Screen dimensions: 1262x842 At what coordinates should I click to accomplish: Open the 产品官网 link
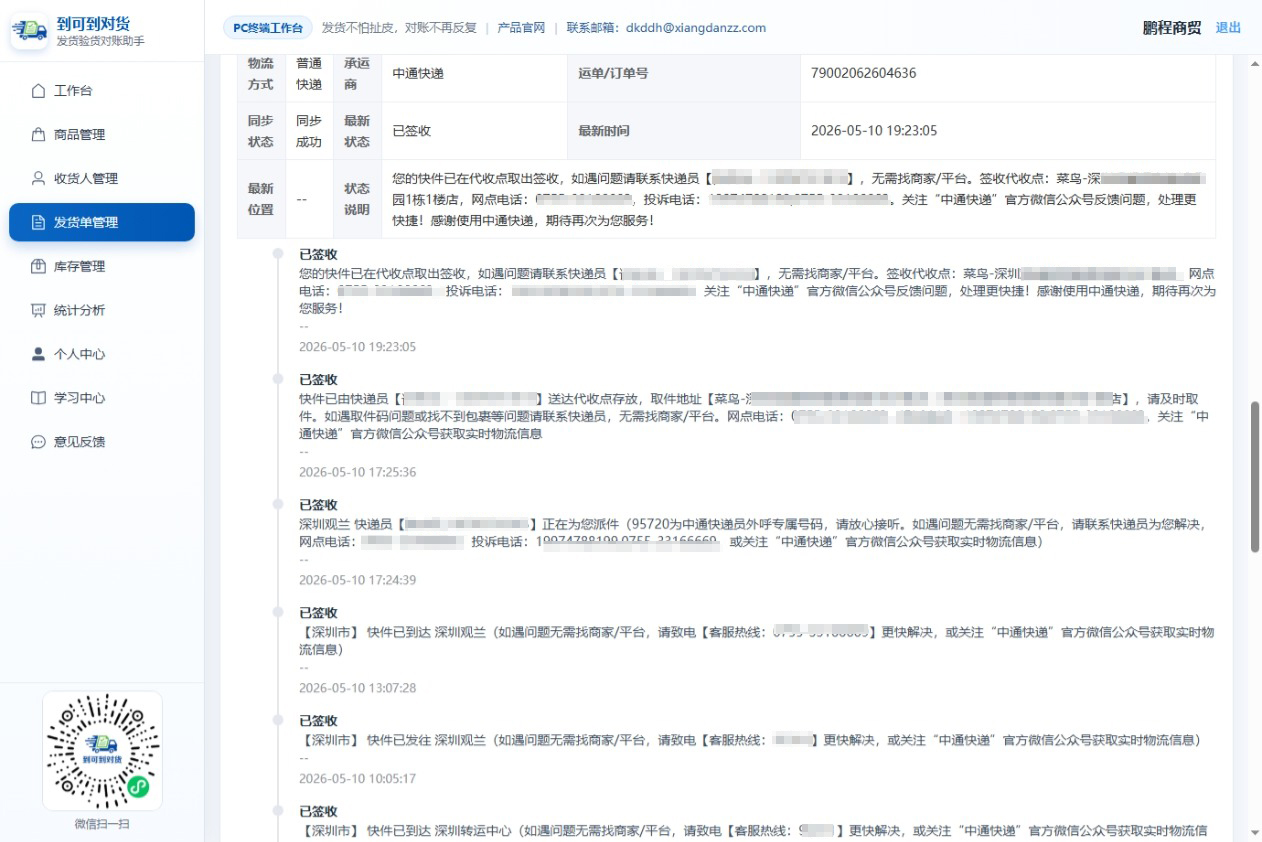click(521, 28)
